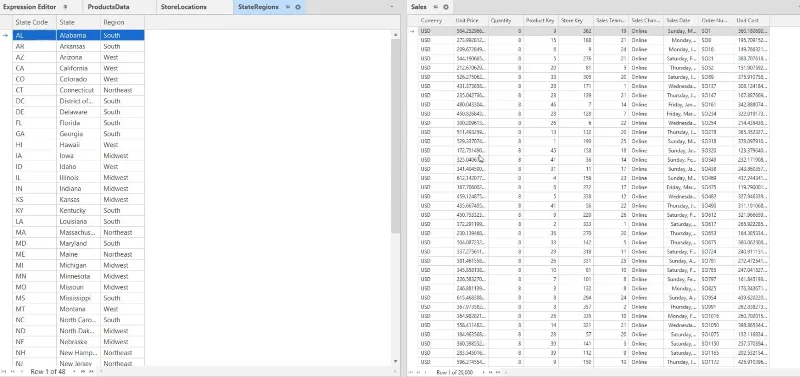Sort Sales by Unit Price column header
The height and width of the screenshot is (377, 800).
pyautogui.click(x=470, y=20)
